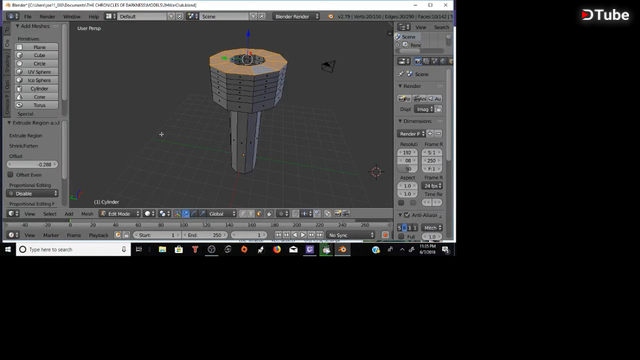Screen dimensions: 640x360
Task: Open the Blender Render engine dropdown
Action: coord(297,17)
